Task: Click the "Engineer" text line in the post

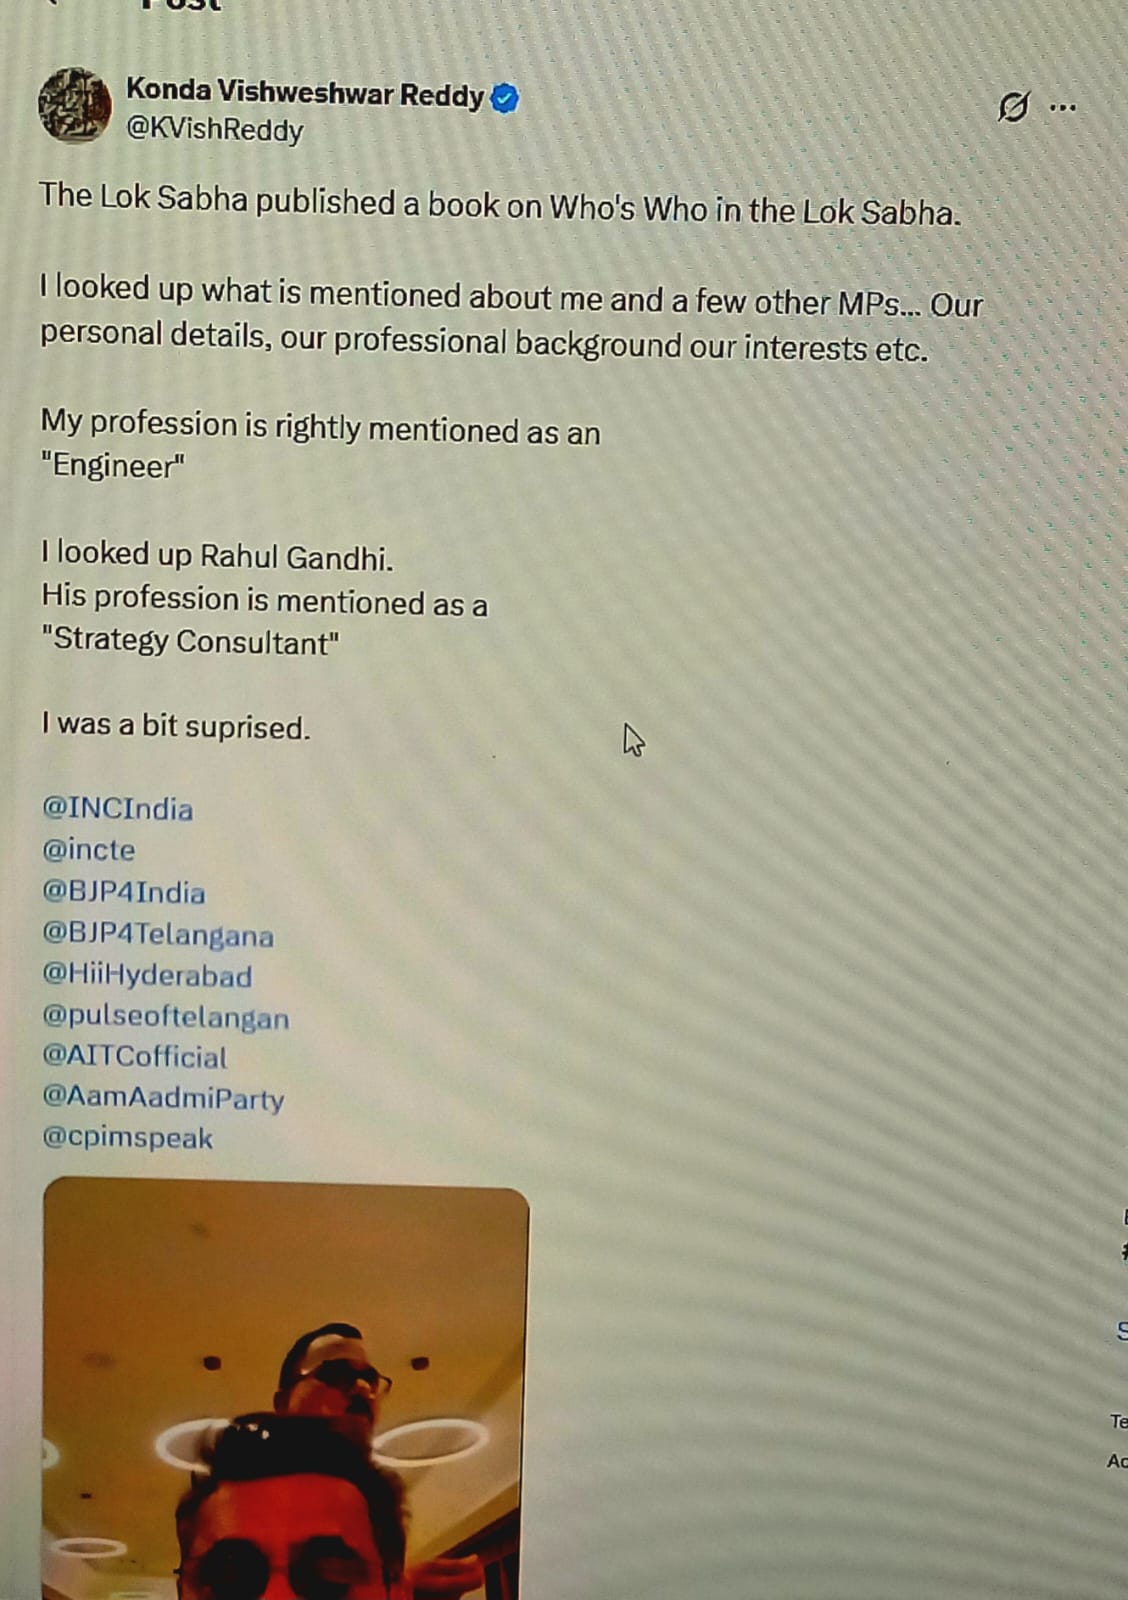Action: click(113, 466)
